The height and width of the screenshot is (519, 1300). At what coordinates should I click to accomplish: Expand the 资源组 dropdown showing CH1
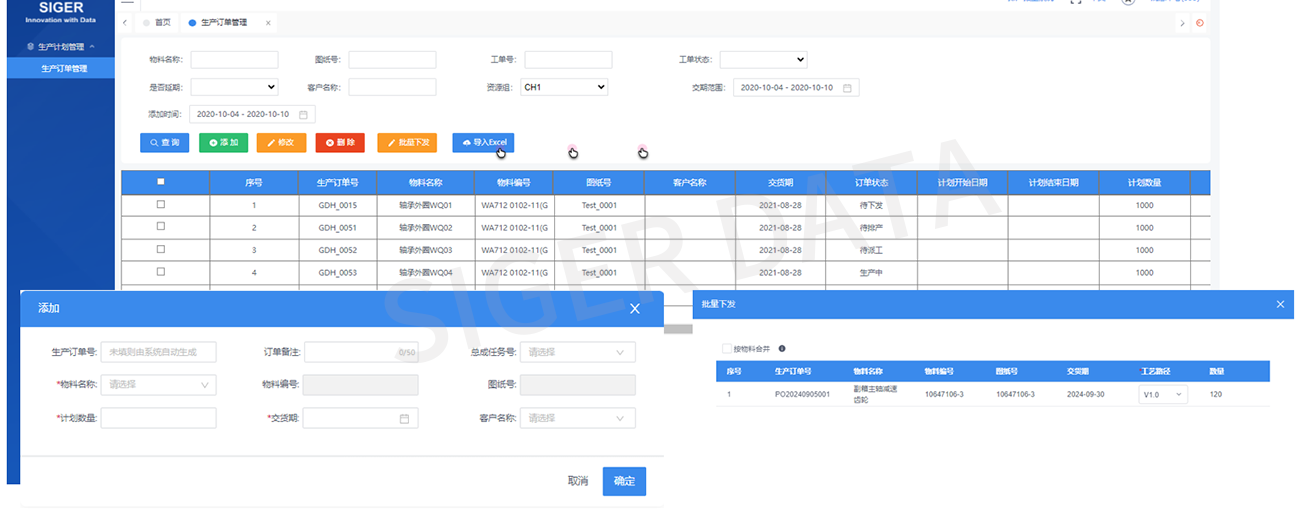[x=564, y=88]
